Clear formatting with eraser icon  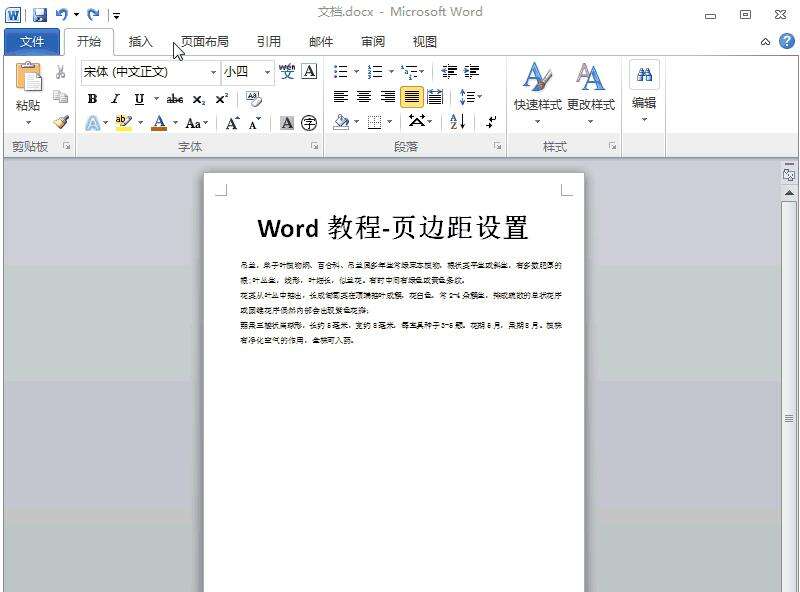pyautogui.click(x=254, y=98)
